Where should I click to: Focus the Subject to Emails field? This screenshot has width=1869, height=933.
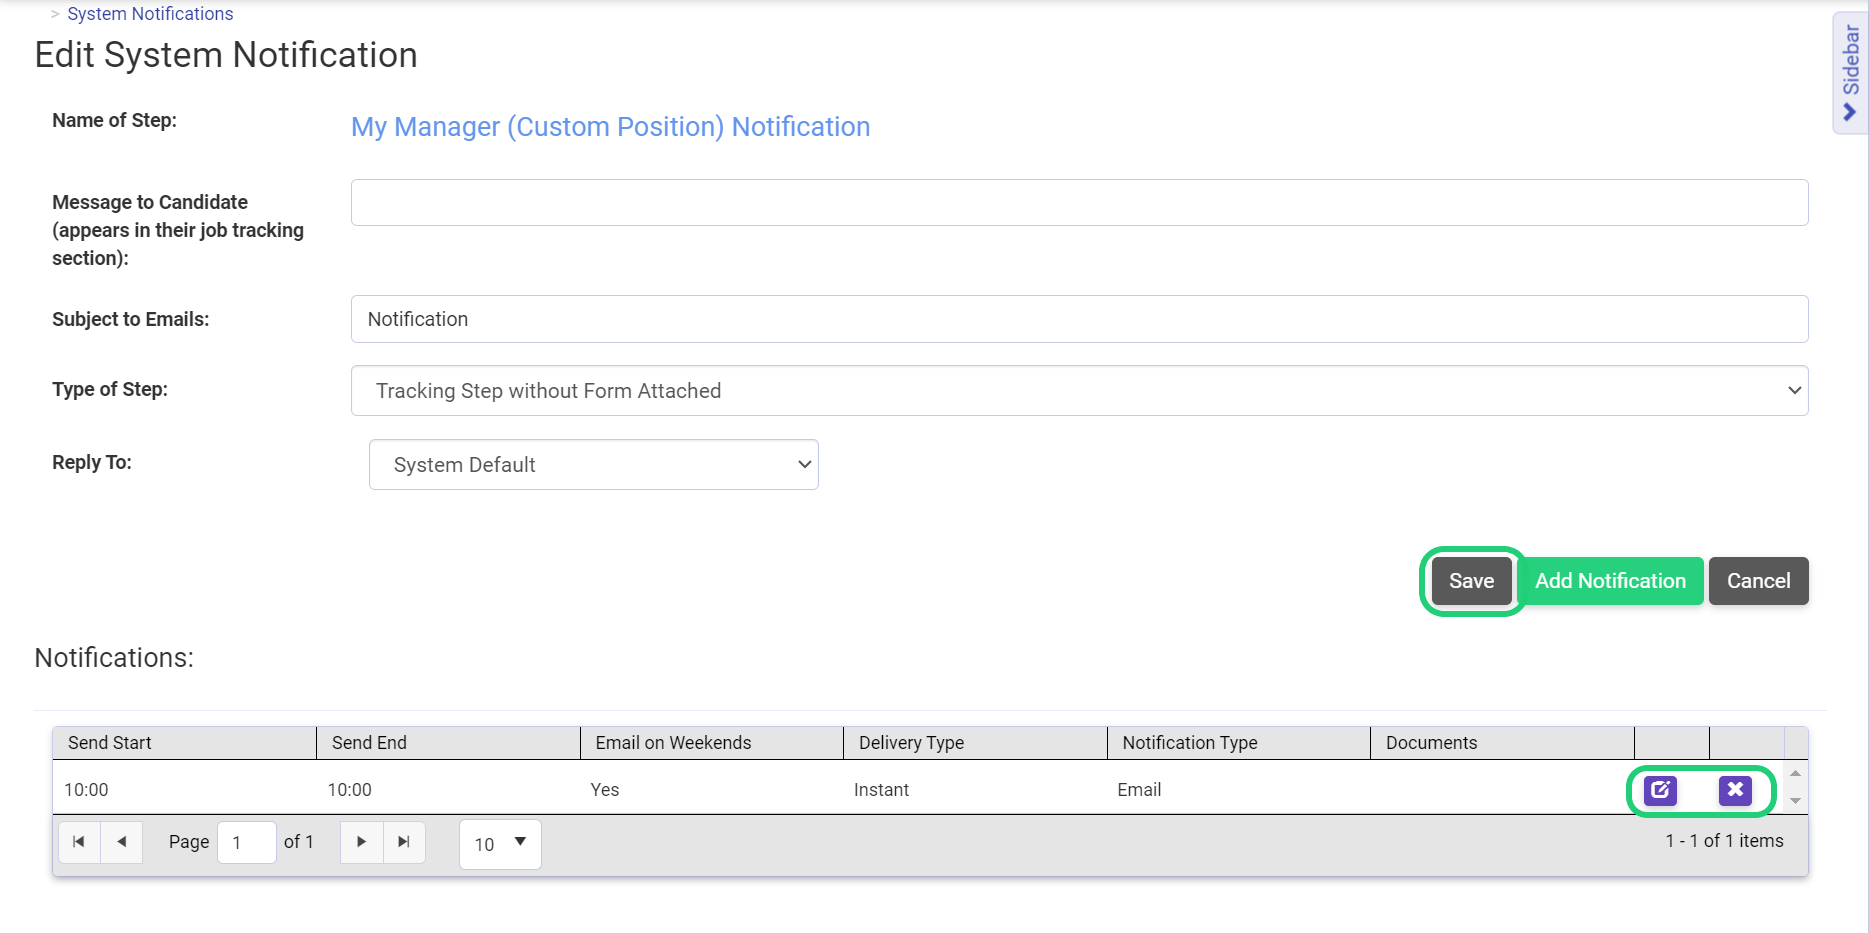click(1079, 319)
